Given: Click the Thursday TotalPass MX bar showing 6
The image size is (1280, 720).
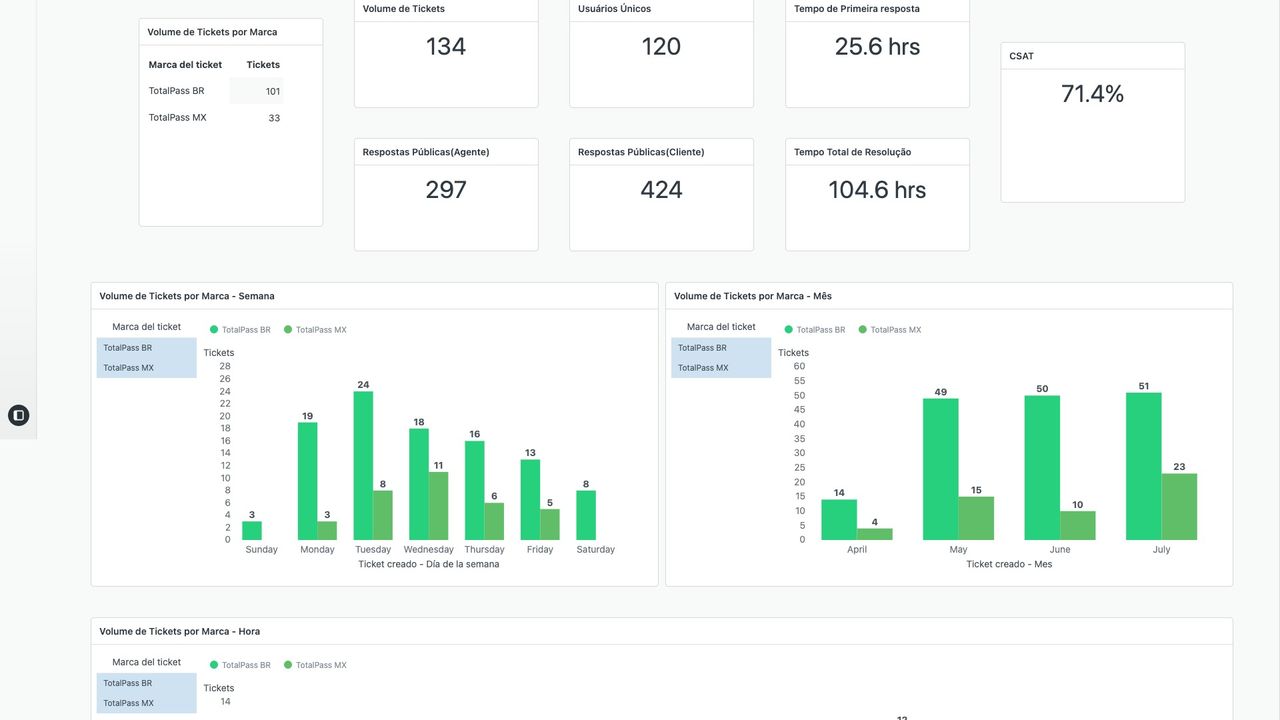Looking at the screenshot, I should pos(494,521).
